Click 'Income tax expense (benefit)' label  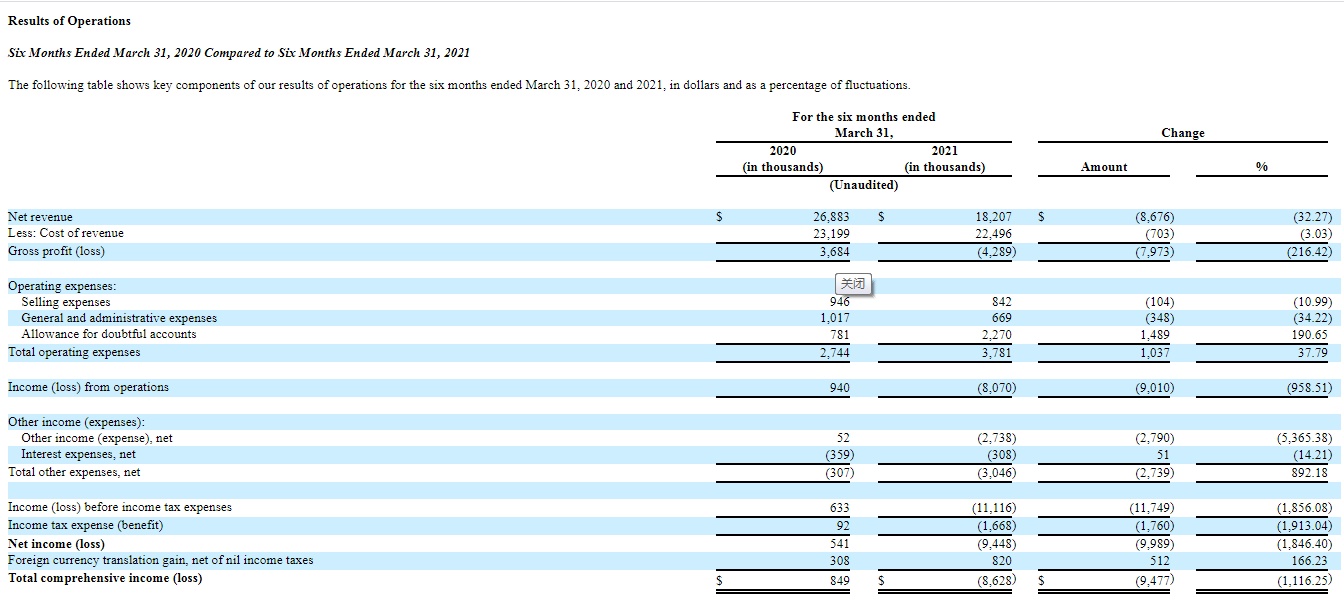[85, 525]
